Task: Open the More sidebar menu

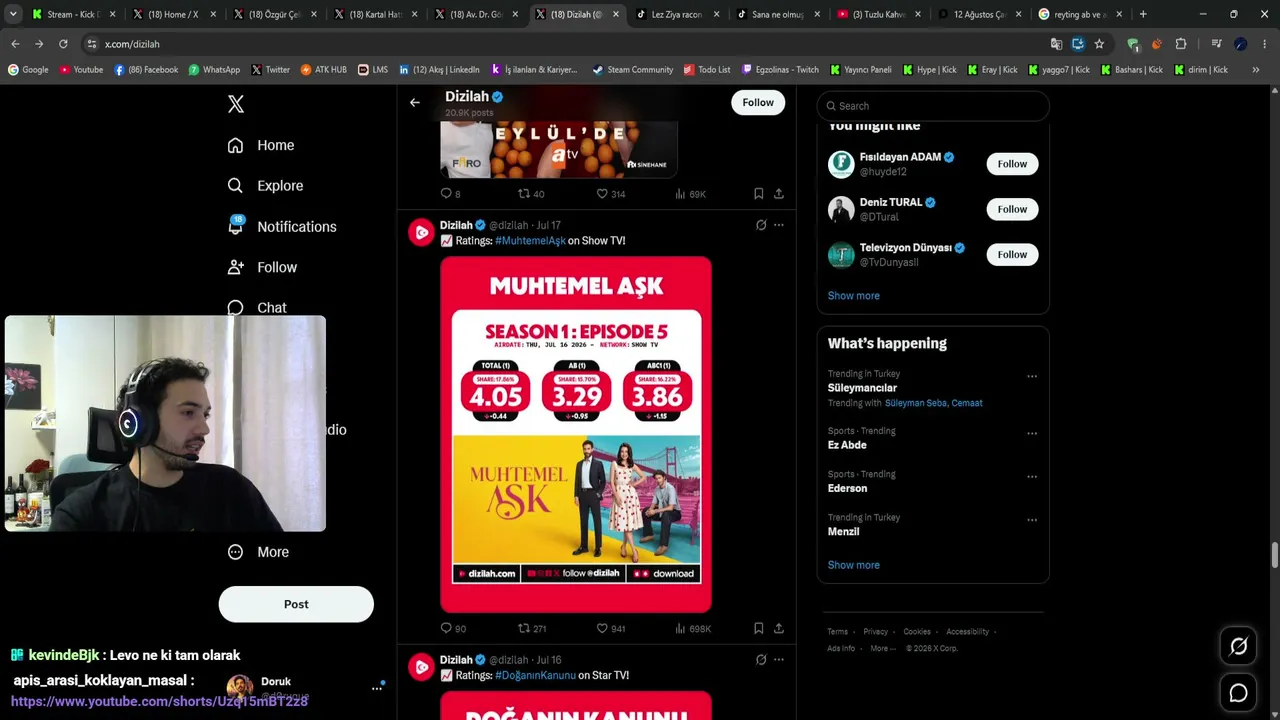Action: point(258,552)
